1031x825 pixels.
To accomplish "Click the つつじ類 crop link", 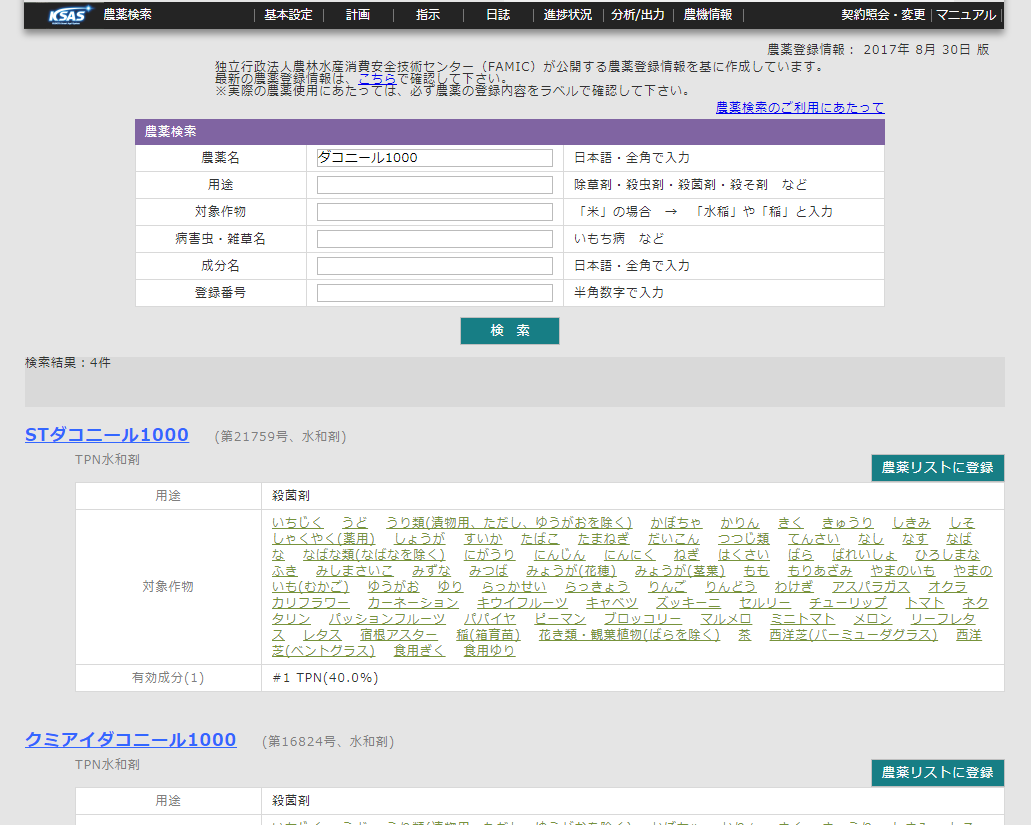I will pyautogui.click(x=744, y=538).
